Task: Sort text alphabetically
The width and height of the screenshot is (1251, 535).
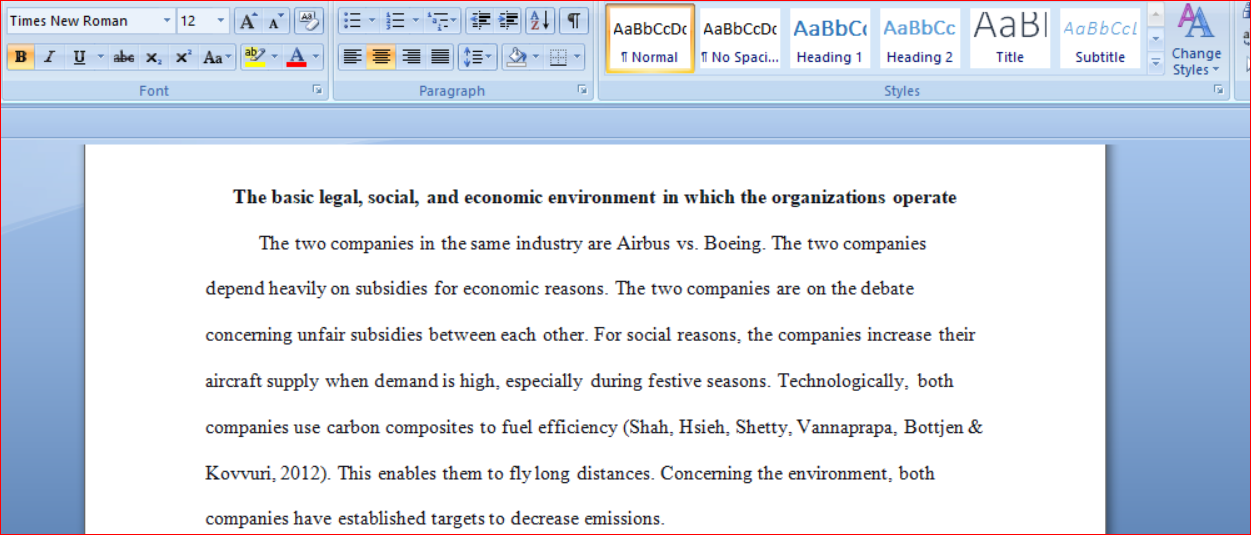Action: 540,21
